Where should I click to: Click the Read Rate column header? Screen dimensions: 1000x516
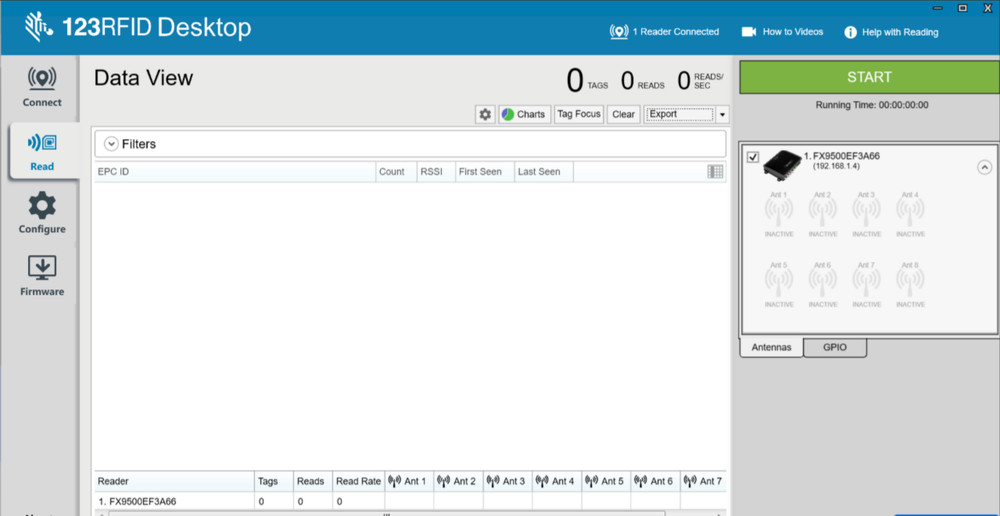pos(358,482)
